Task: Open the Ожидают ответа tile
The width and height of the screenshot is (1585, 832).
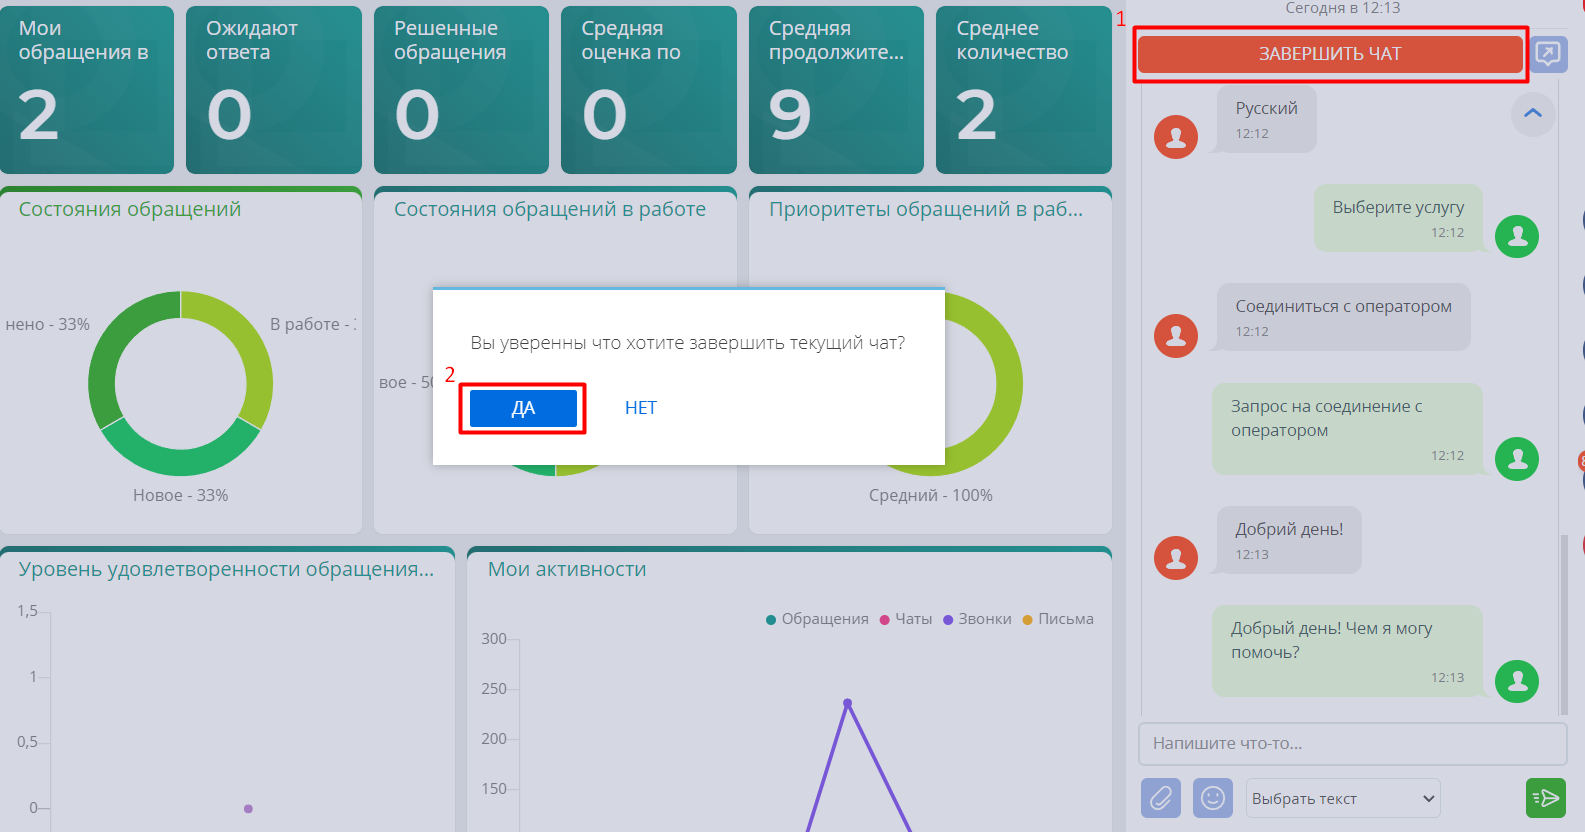Action: pyautogui.click(x=274, y=90)
